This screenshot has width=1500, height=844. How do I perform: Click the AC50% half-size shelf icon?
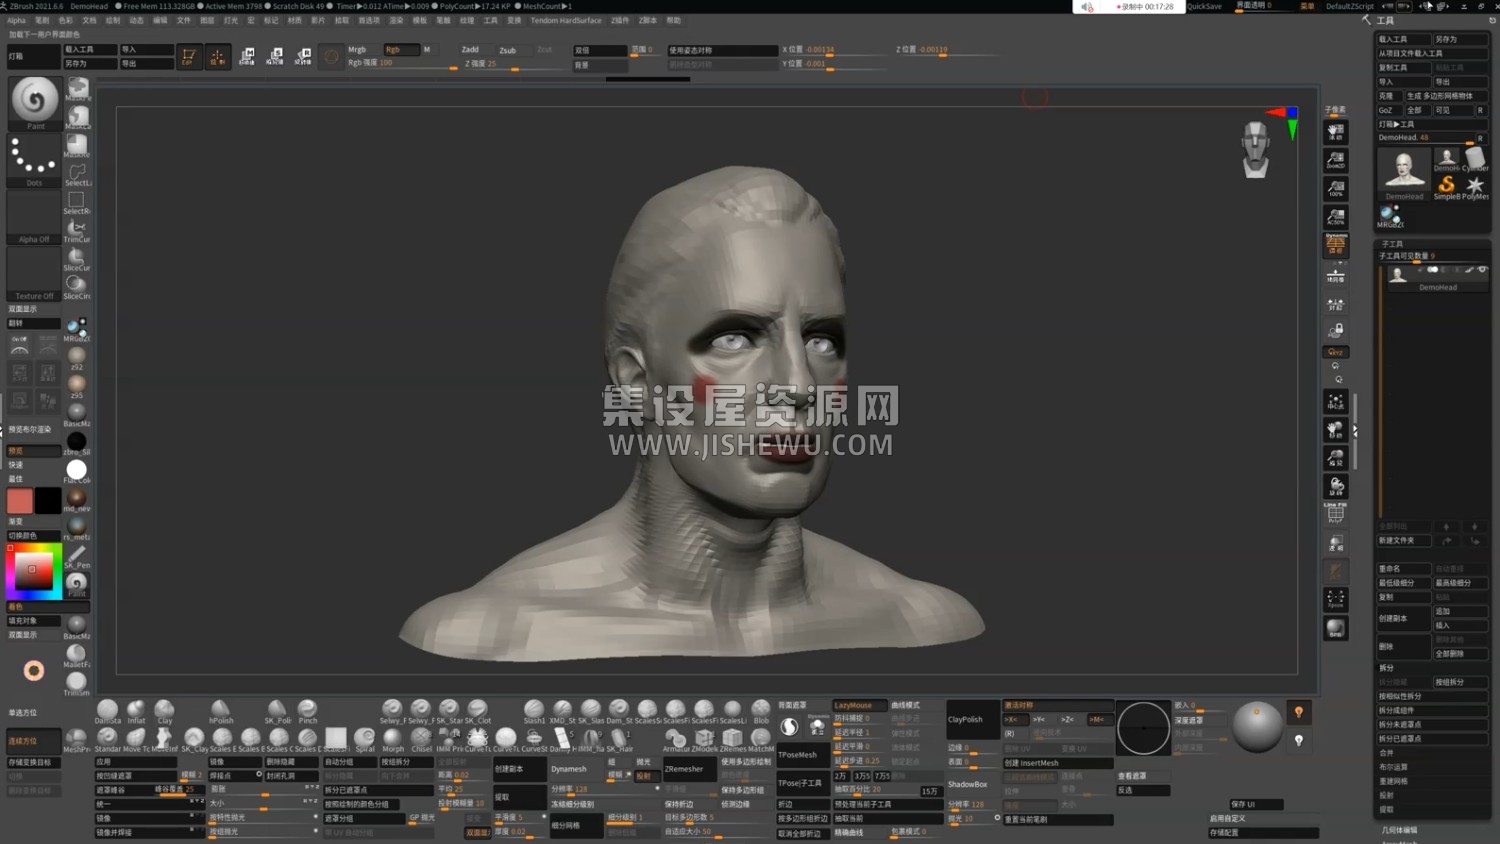[x=1335, y=216]
